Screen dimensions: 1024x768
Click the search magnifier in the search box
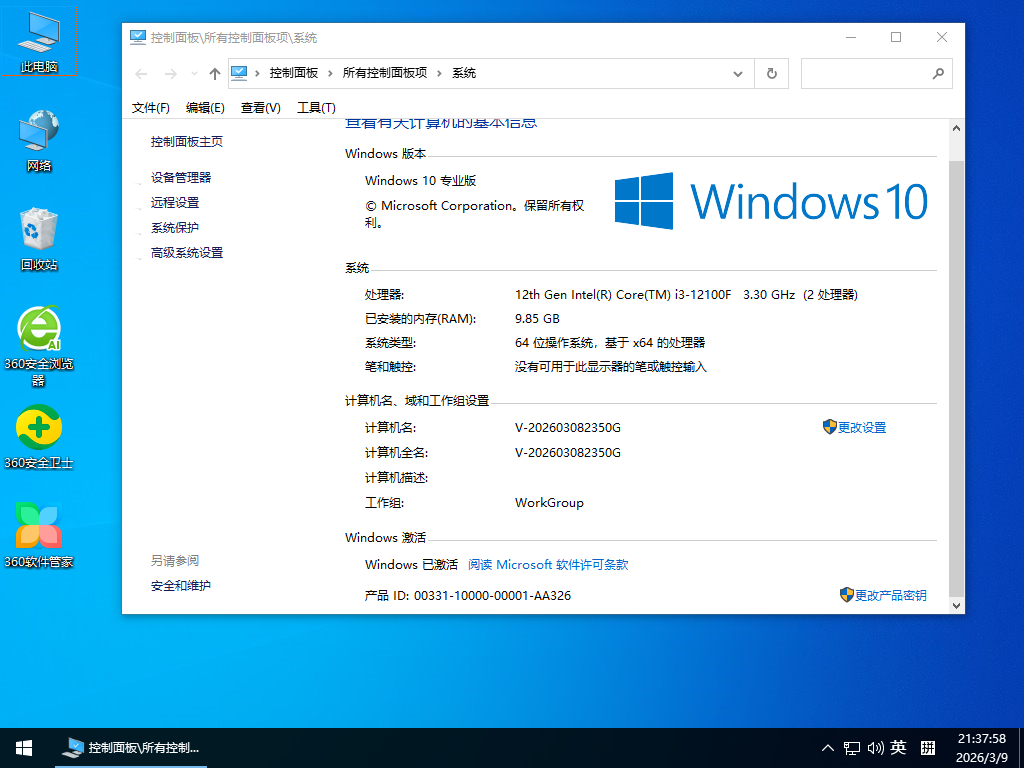click(938, 73)
